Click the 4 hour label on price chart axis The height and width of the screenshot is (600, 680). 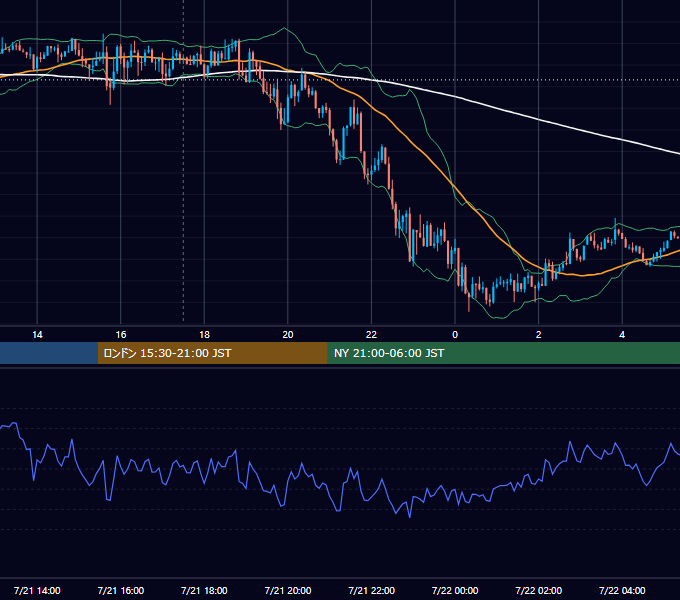coord(622,335)
